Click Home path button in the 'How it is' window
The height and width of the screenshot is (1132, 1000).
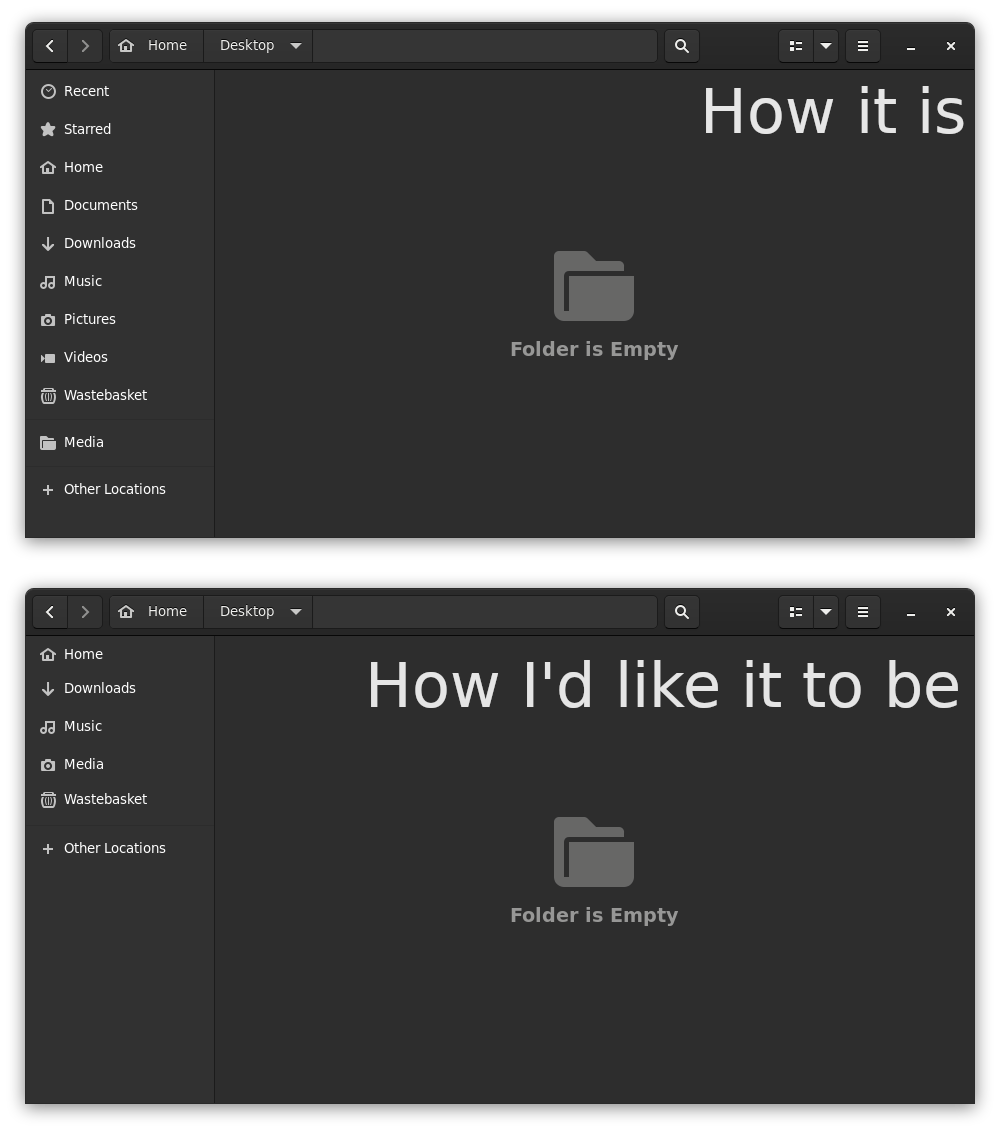click(157, 46)
